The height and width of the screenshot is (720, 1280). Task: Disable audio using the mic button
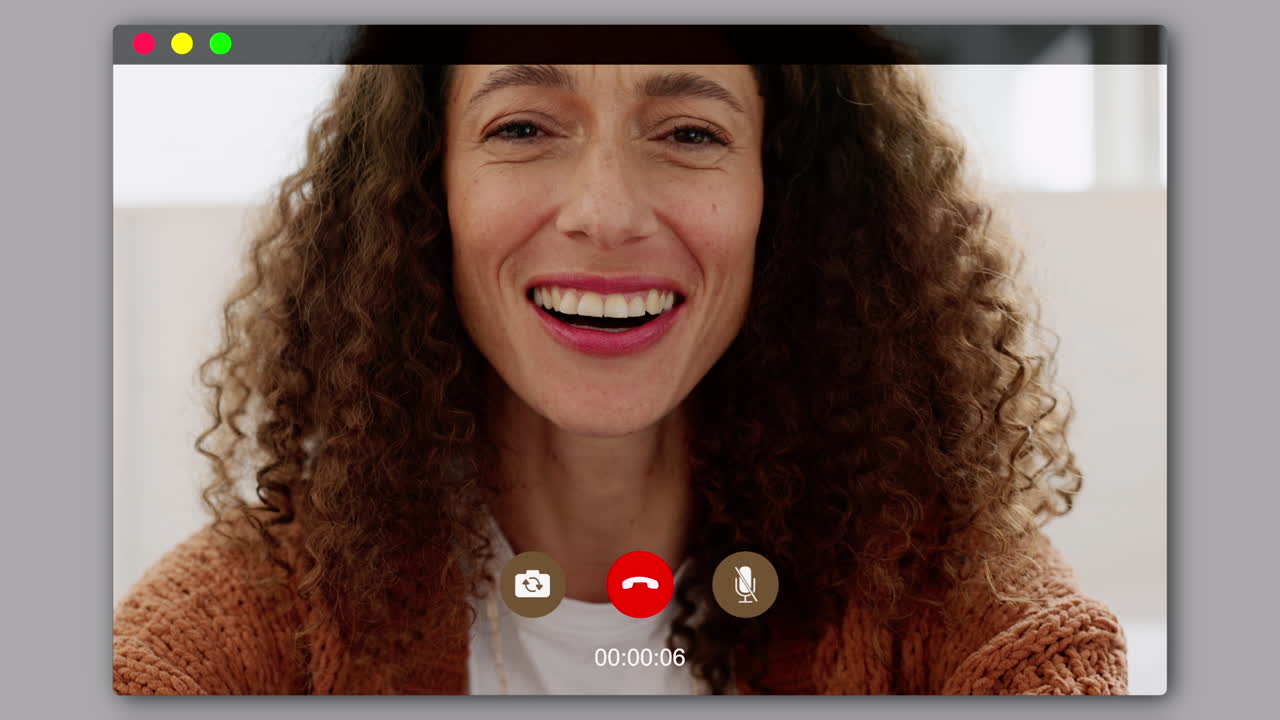click(744, 584)
